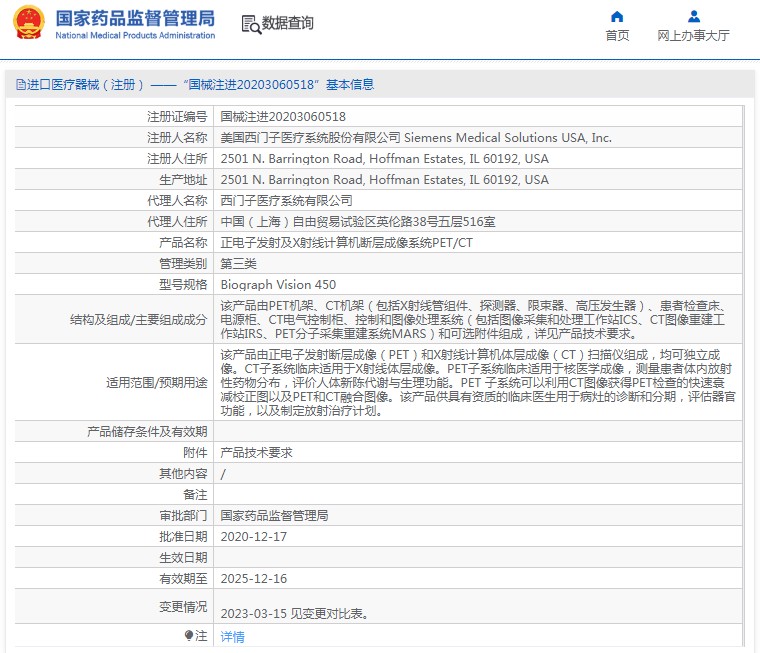Select registration number 国械注进20203060518 value
This screenshot has height=653, width=760.
[283, 117]
